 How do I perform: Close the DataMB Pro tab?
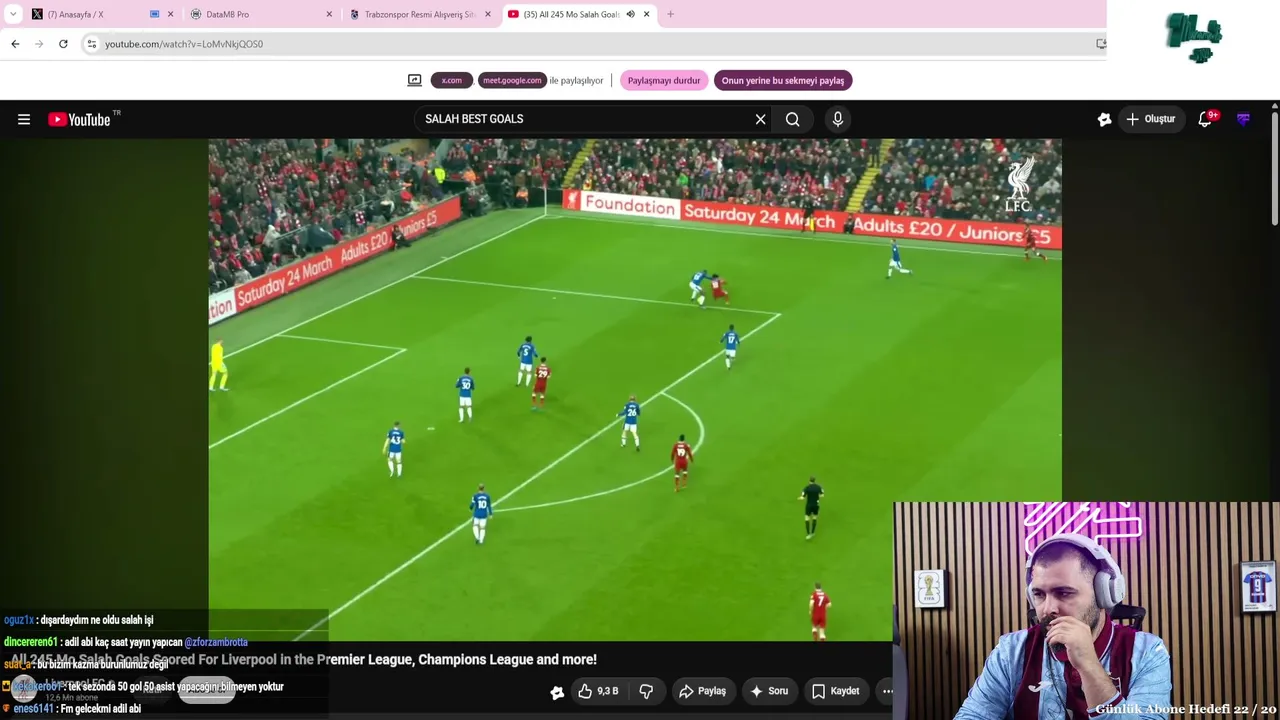pyautogui.click(x=329, y=14)
